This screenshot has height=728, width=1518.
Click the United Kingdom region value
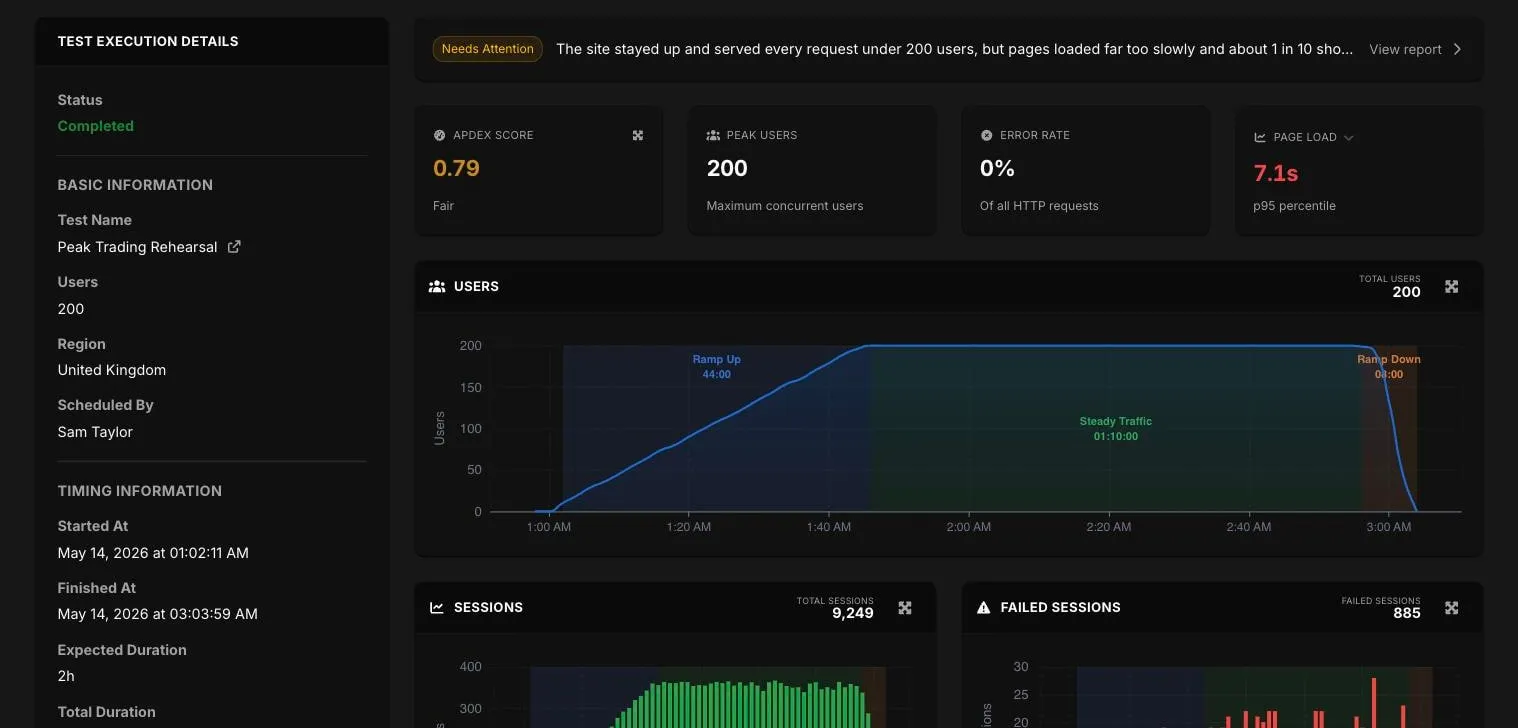[x=112, y=370]
